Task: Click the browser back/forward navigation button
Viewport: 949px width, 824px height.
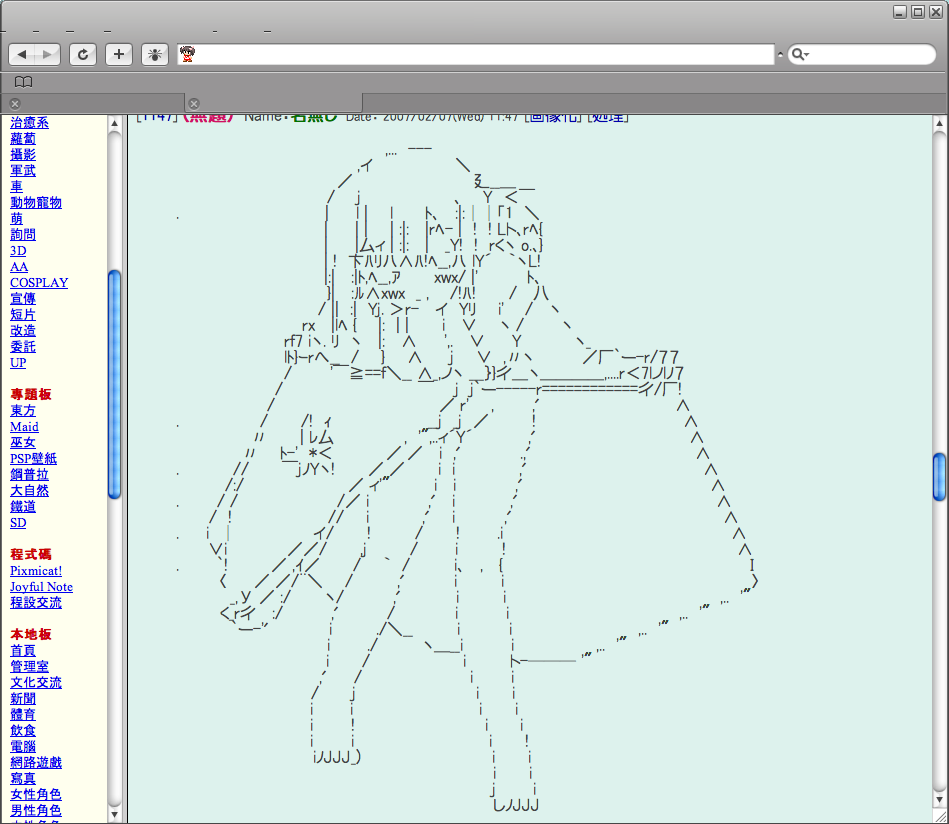Action: [36, 54]
